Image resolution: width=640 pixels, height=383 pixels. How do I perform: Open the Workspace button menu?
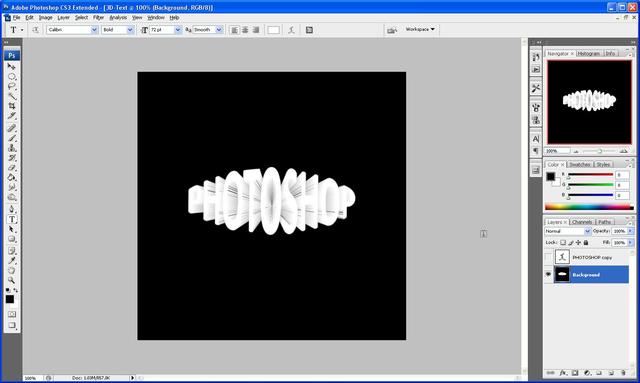tap(420, 29)
